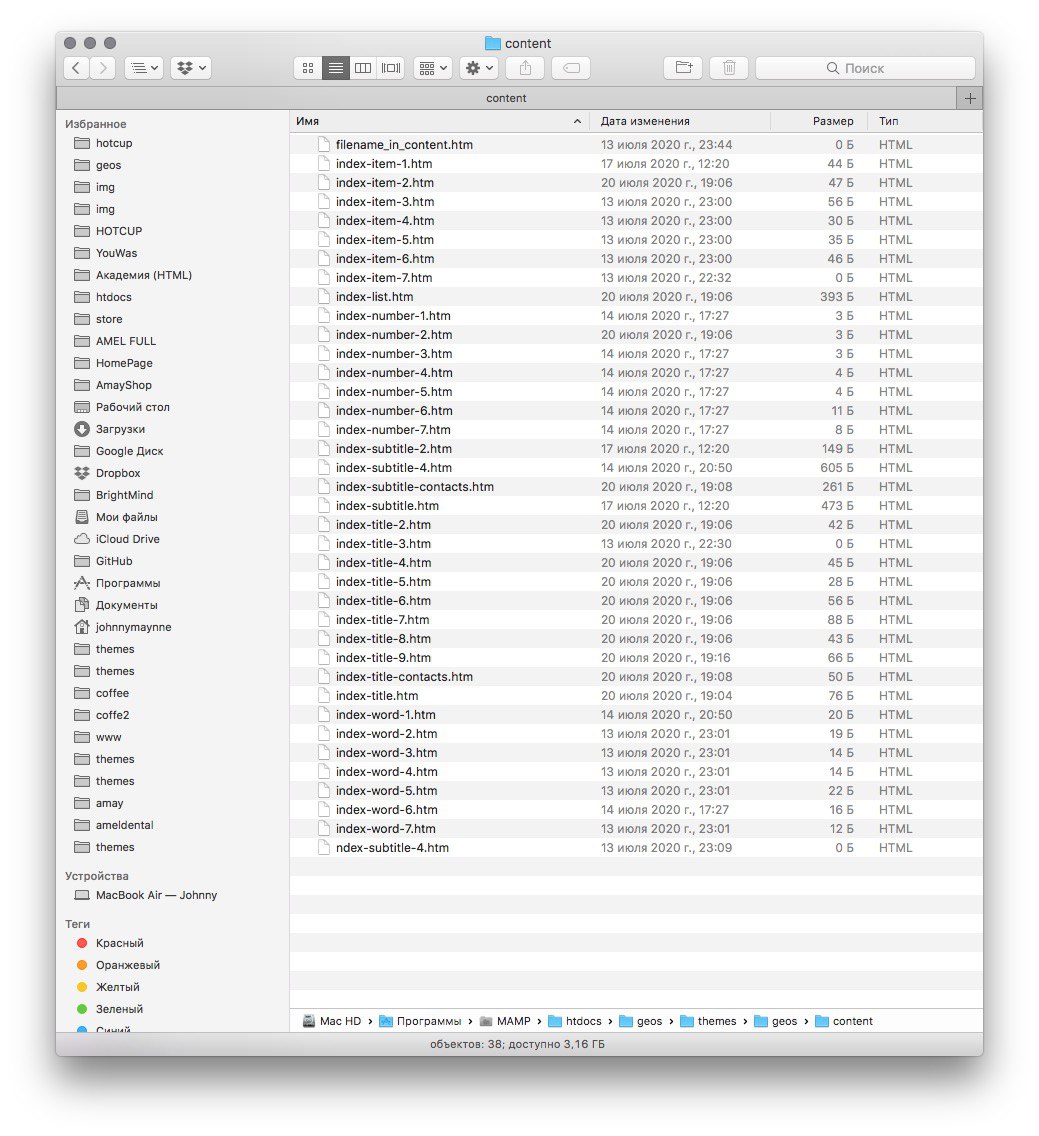Image resolution: width=1039 pixels, height=1136 pixels.
Task: Open iCloud Drive in the sidebar
Action: pyautogui.click(x=128, y=539)
